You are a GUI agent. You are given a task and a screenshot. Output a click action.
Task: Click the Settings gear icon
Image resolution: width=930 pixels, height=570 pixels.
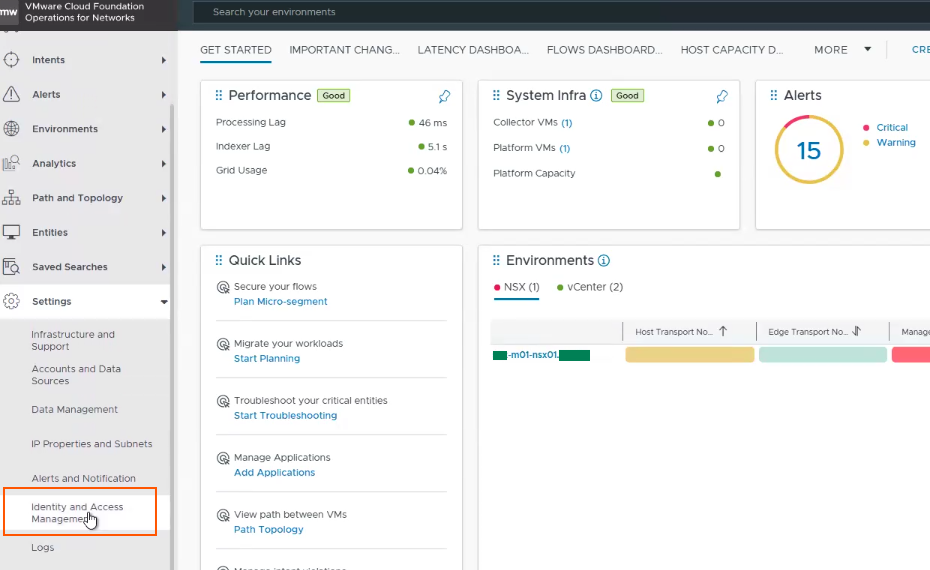pyautogui.click(x=11, y=301)
